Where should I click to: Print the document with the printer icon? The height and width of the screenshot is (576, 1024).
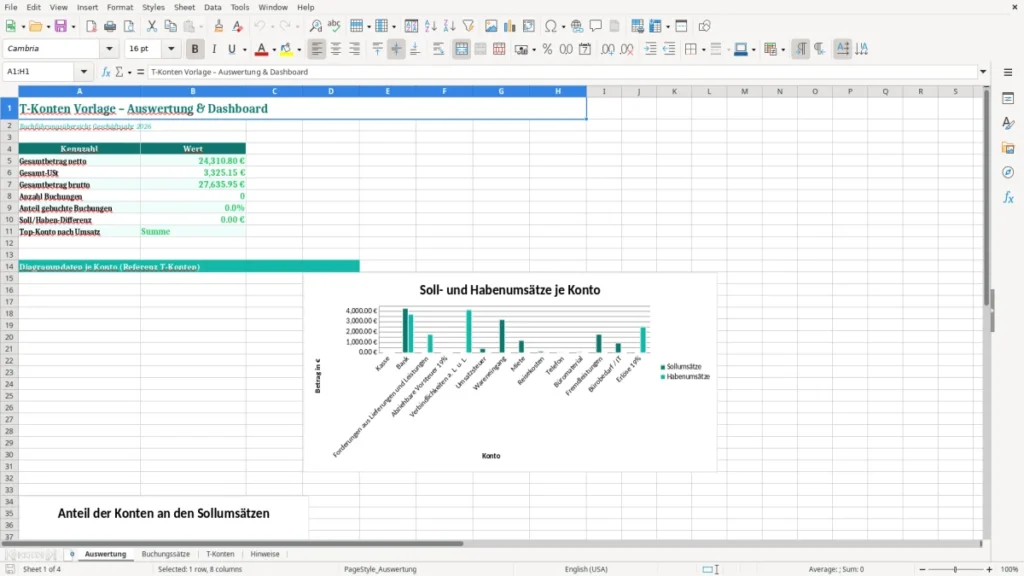pos(110,26)
